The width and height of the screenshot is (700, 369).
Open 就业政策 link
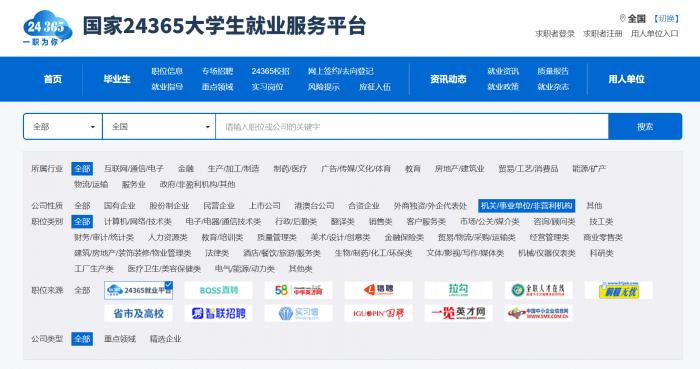[x=503, y=87]
